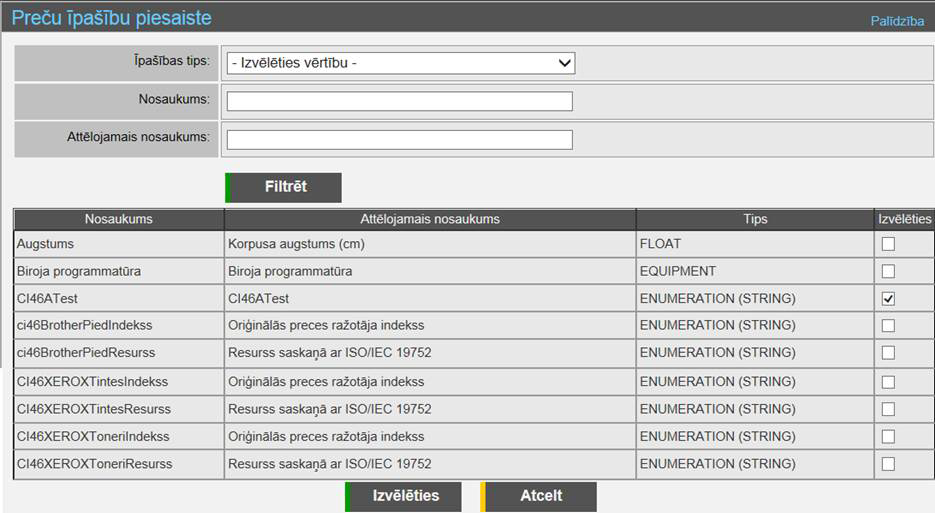The height and width of the screenshot is (513, 935).
Task: Uncheck the CI46ATest row checkbox
Action: tap(888, 298)
